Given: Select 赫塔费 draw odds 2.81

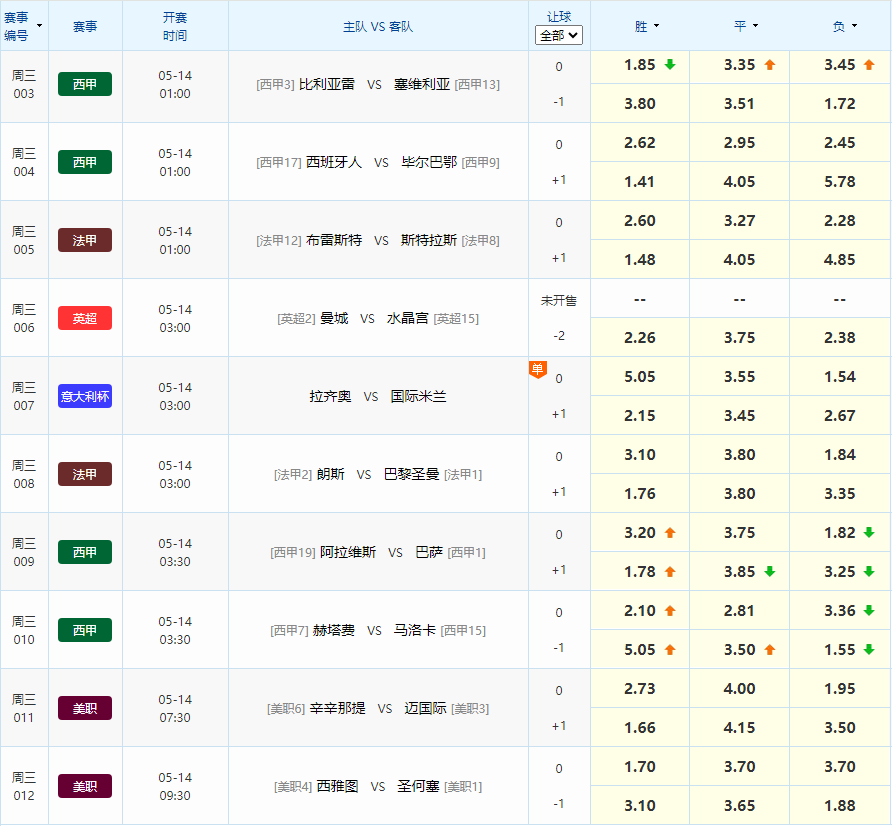Looking at the screenshot, I should coord(740,610).
